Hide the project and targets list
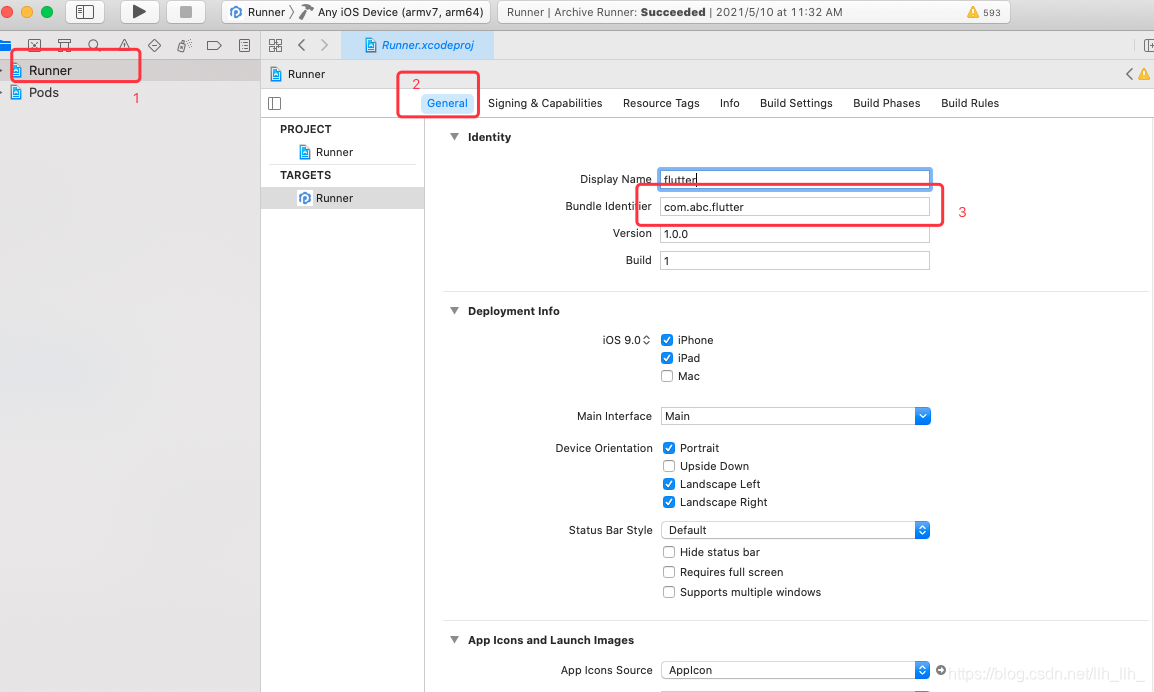The width and height of the screenshot is (1154, 692). coord(275,104)
